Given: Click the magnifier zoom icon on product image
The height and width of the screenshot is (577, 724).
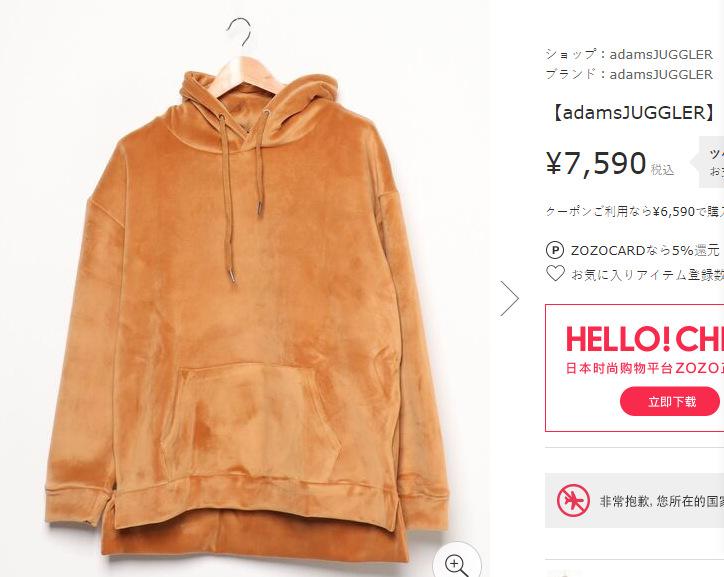Looking at the screenshot, I should click(x=457, y=564).
